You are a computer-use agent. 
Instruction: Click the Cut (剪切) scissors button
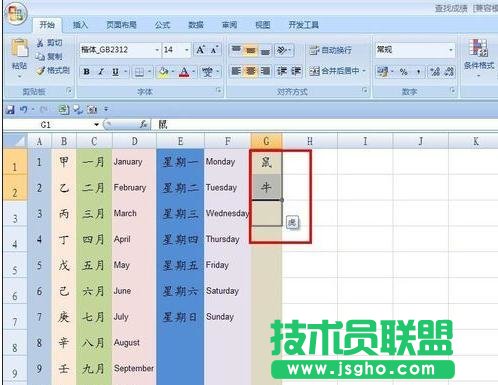point(49,43)
